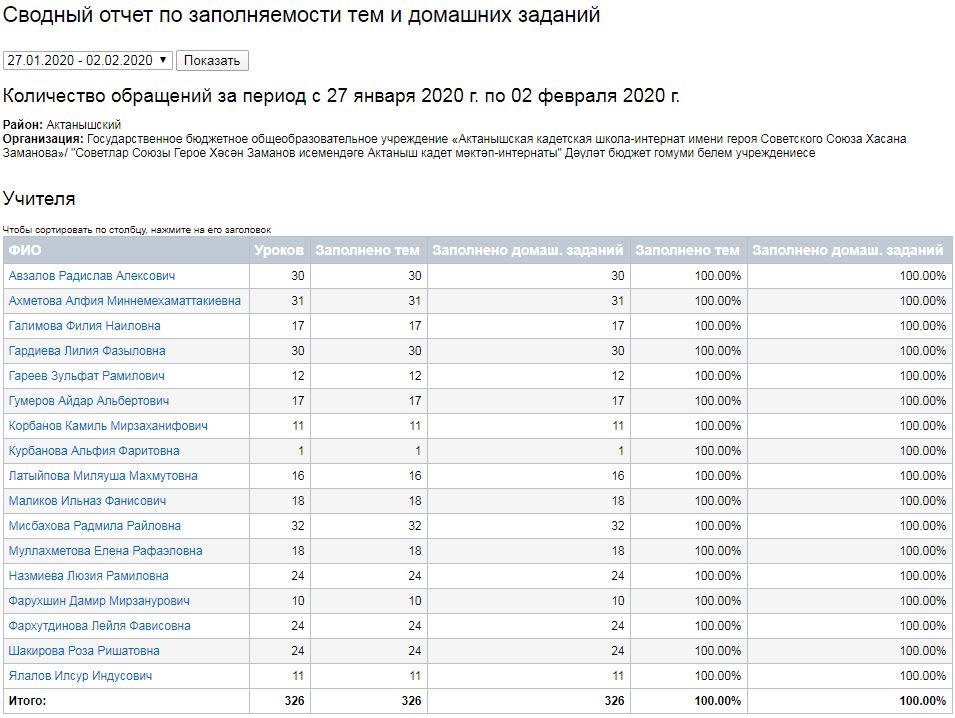
Task: Sort table by the ФИО column header
Action: pos(26,251)
